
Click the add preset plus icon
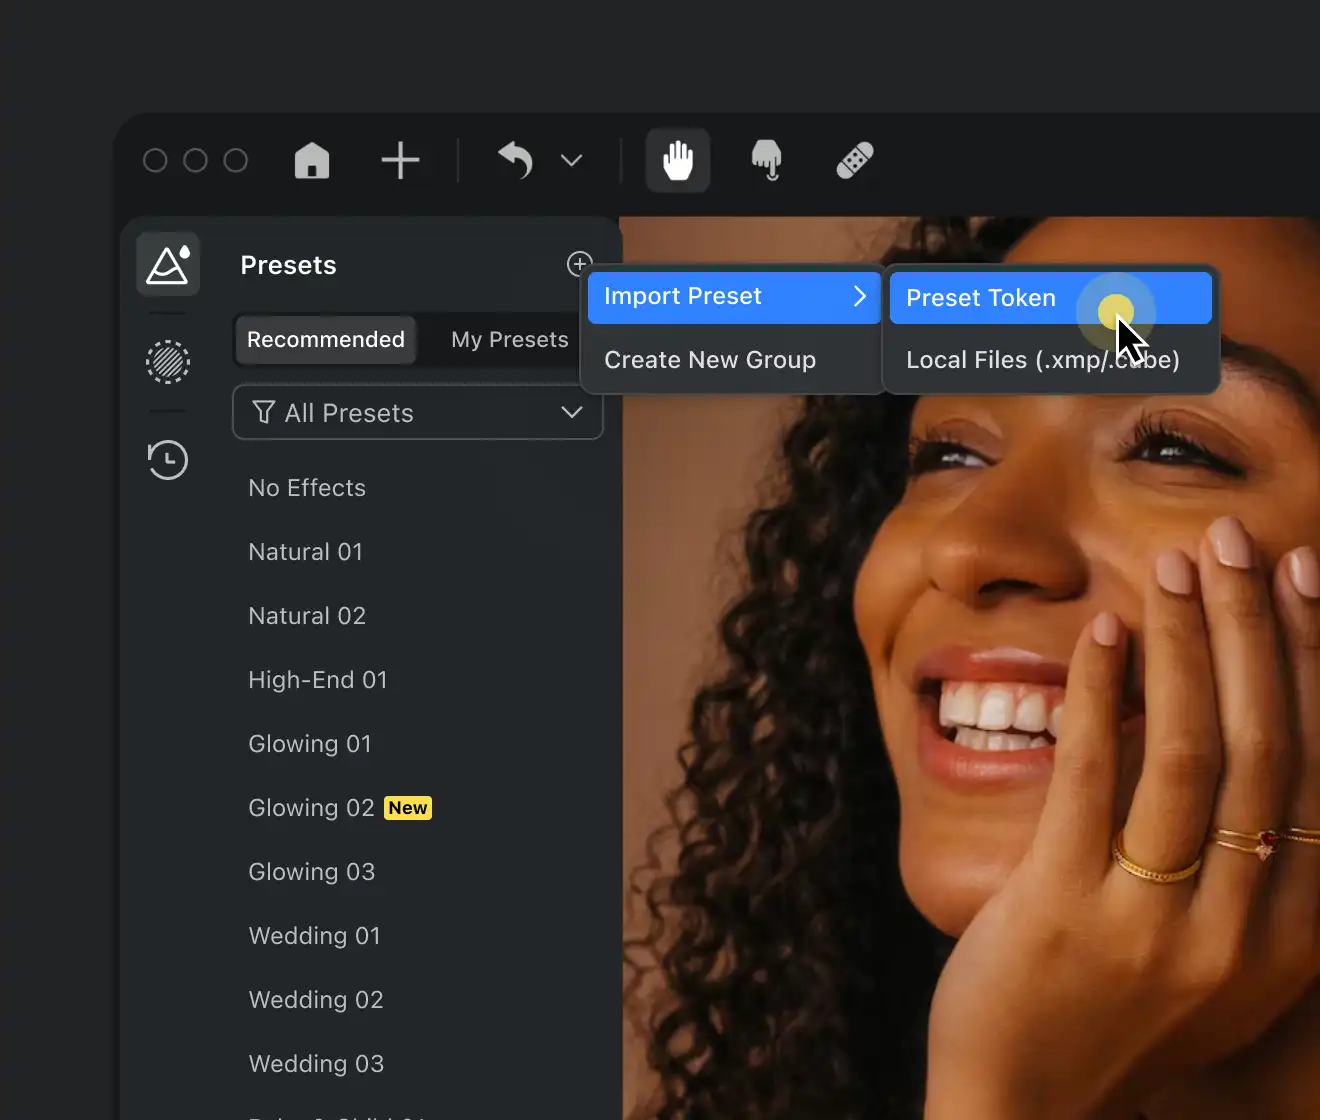click(x=578, y=264)
